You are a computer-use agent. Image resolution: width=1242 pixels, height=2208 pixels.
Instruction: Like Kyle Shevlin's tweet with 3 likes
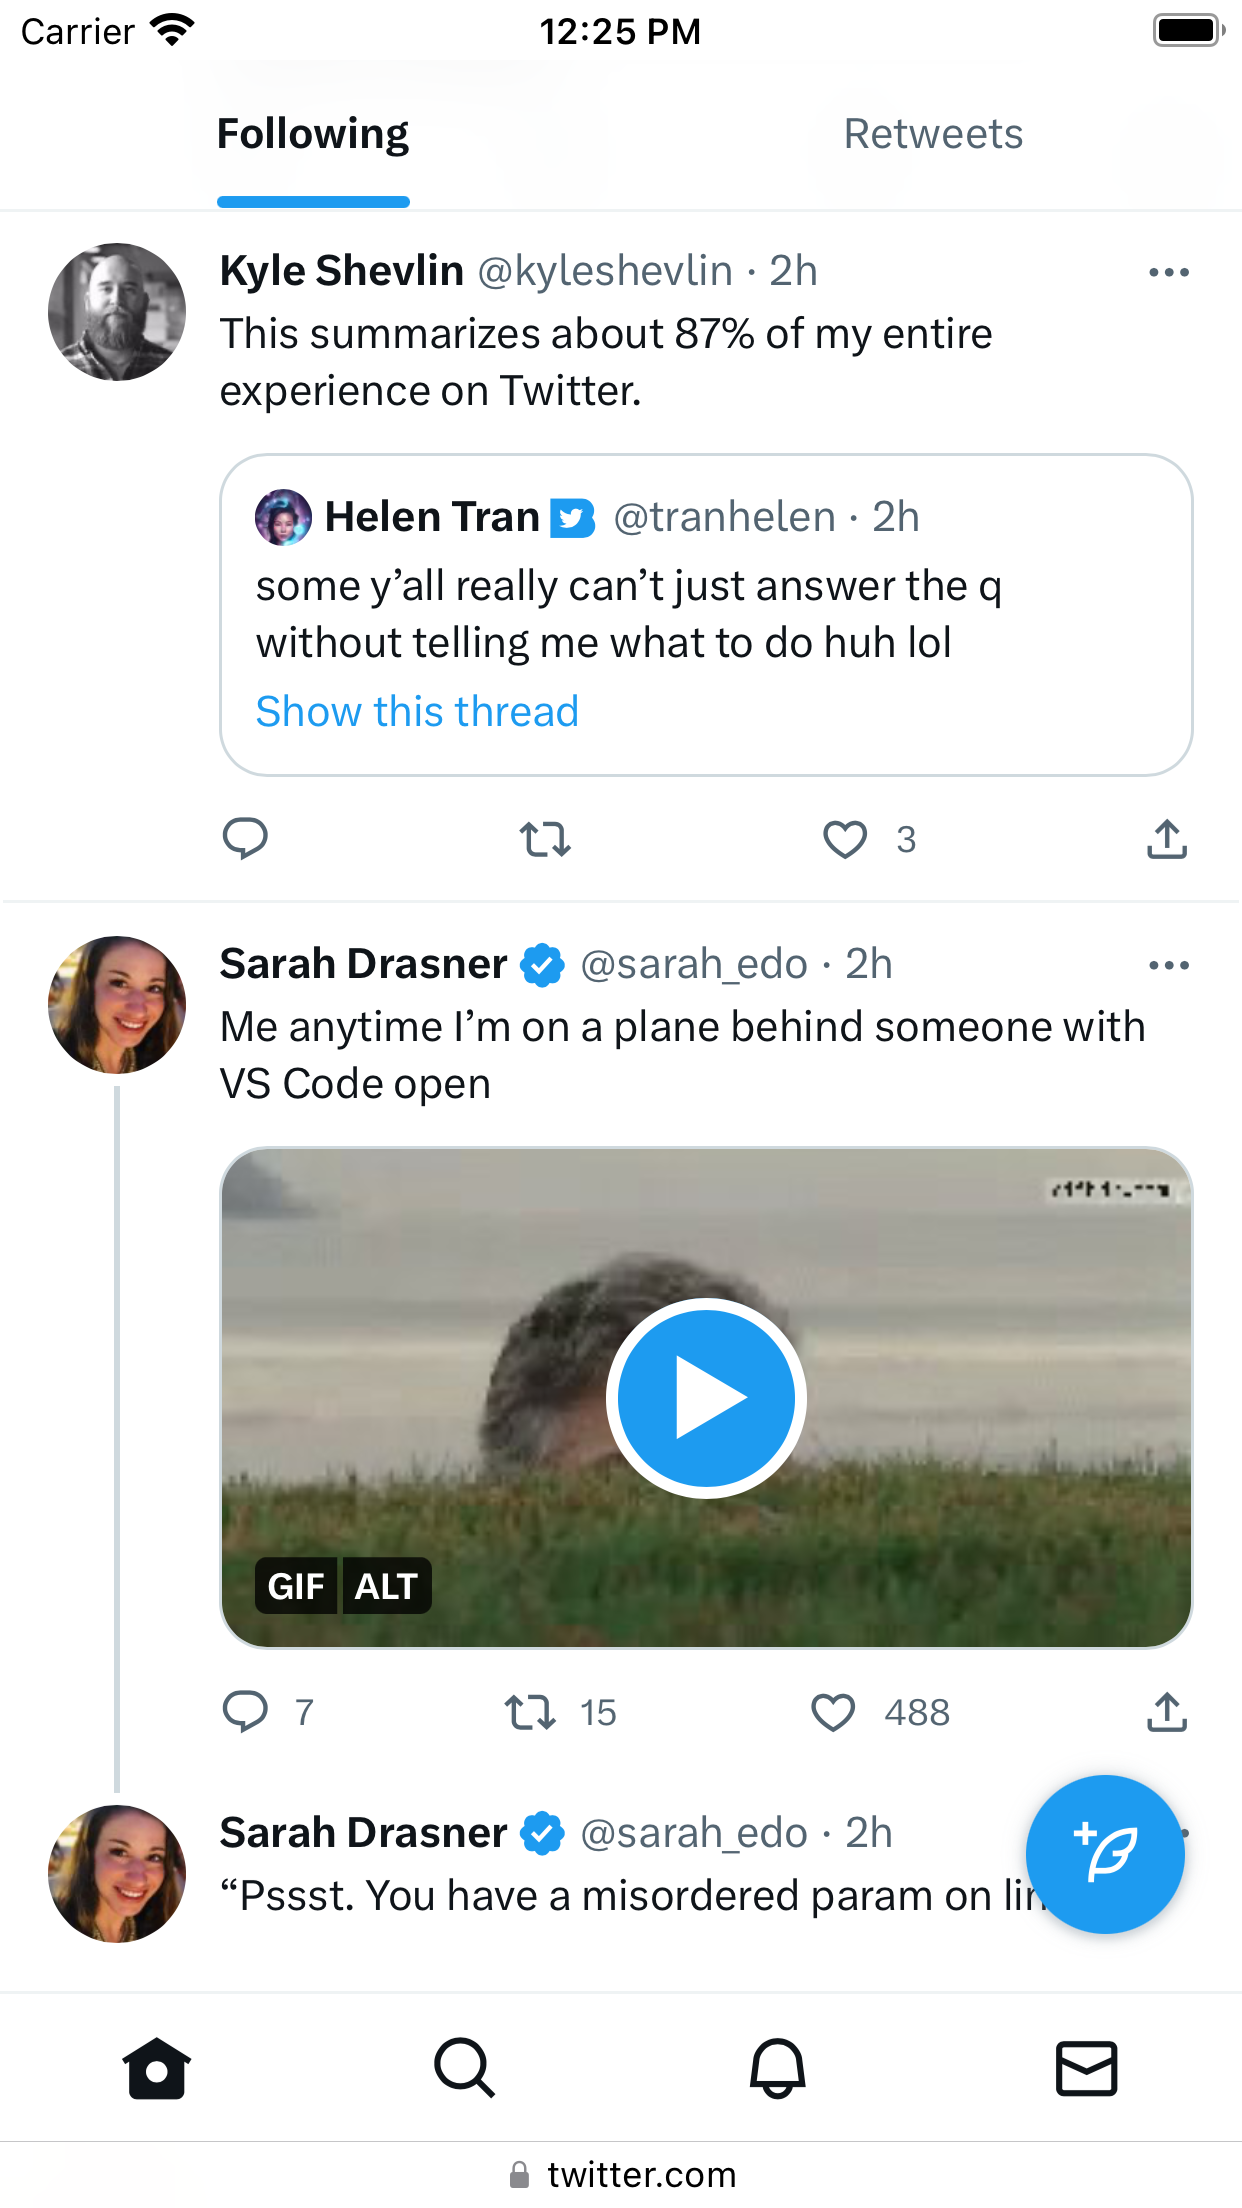point(845,839)
